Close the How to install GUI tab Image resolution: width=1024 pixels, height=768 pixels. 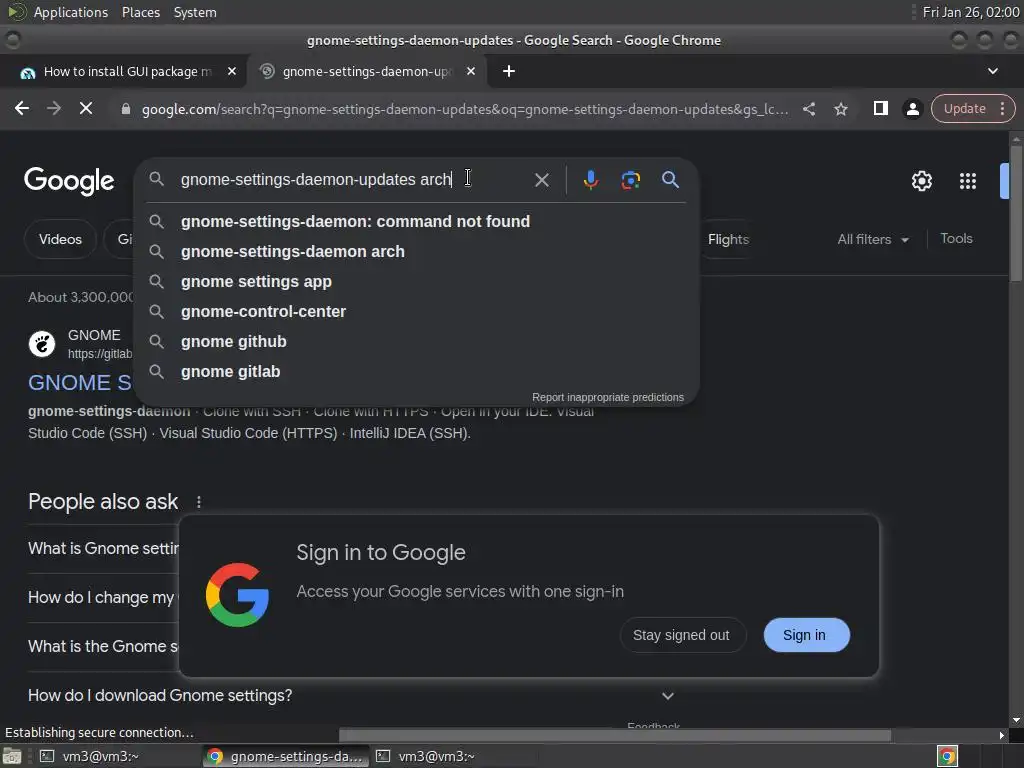pyautogui.click(x=232, y=71)
